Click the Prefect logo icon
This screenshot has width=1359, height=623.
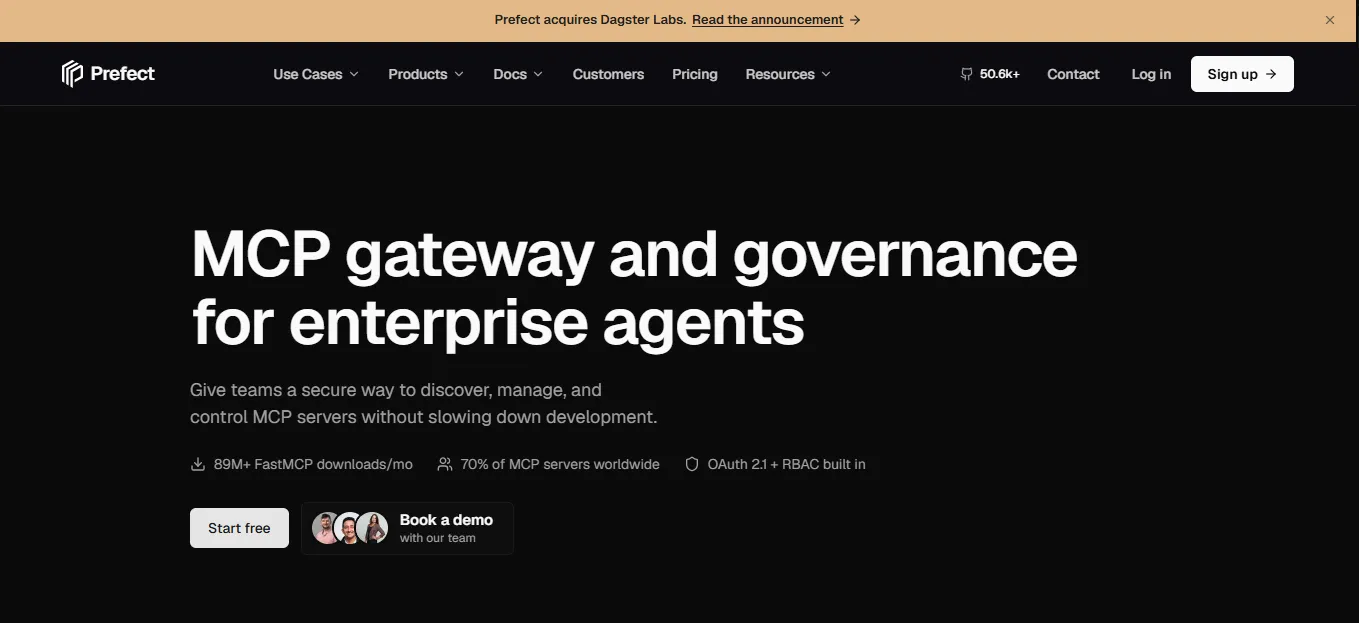click(72, 74)
